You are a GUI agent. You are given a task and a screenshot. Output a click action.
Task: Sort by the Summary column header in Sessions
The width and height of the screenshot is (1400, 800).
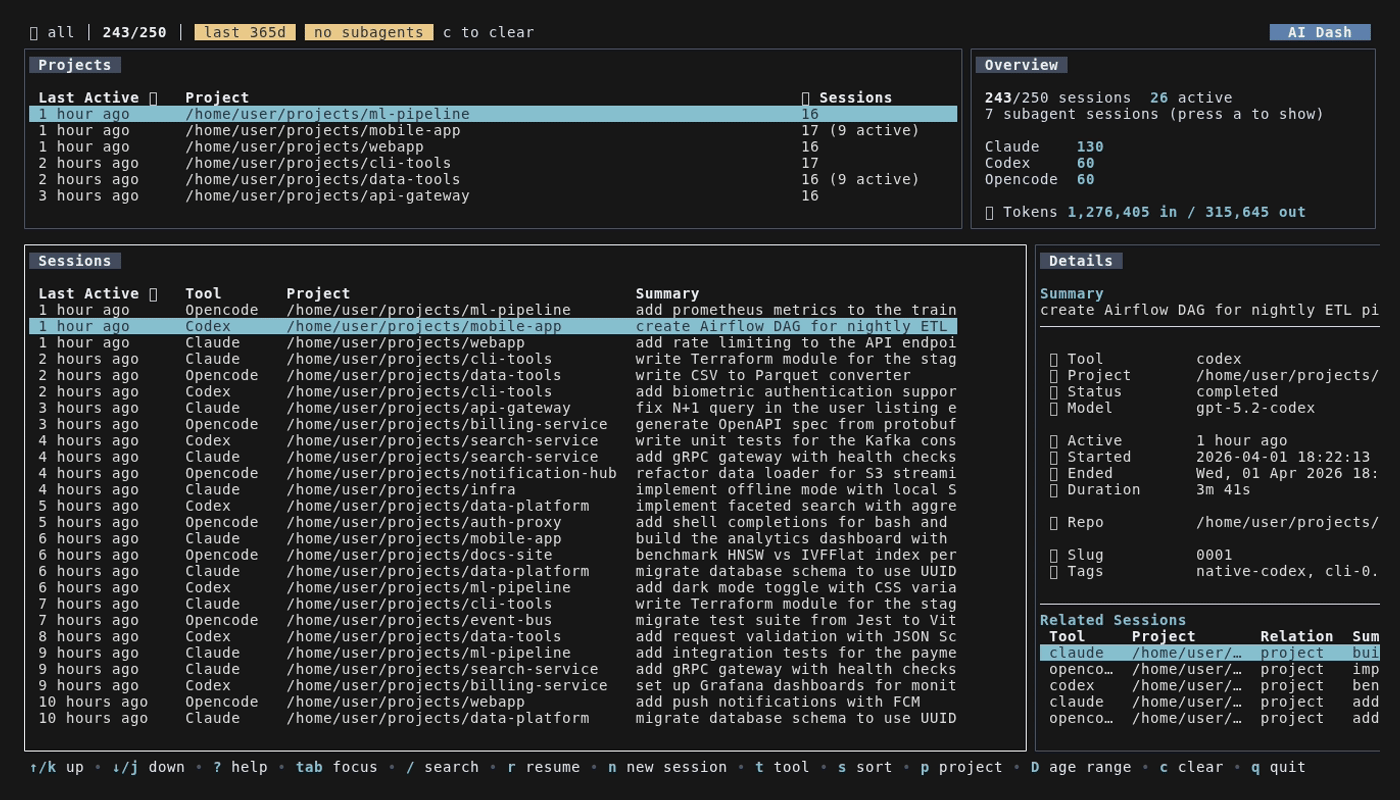point(667,294)
